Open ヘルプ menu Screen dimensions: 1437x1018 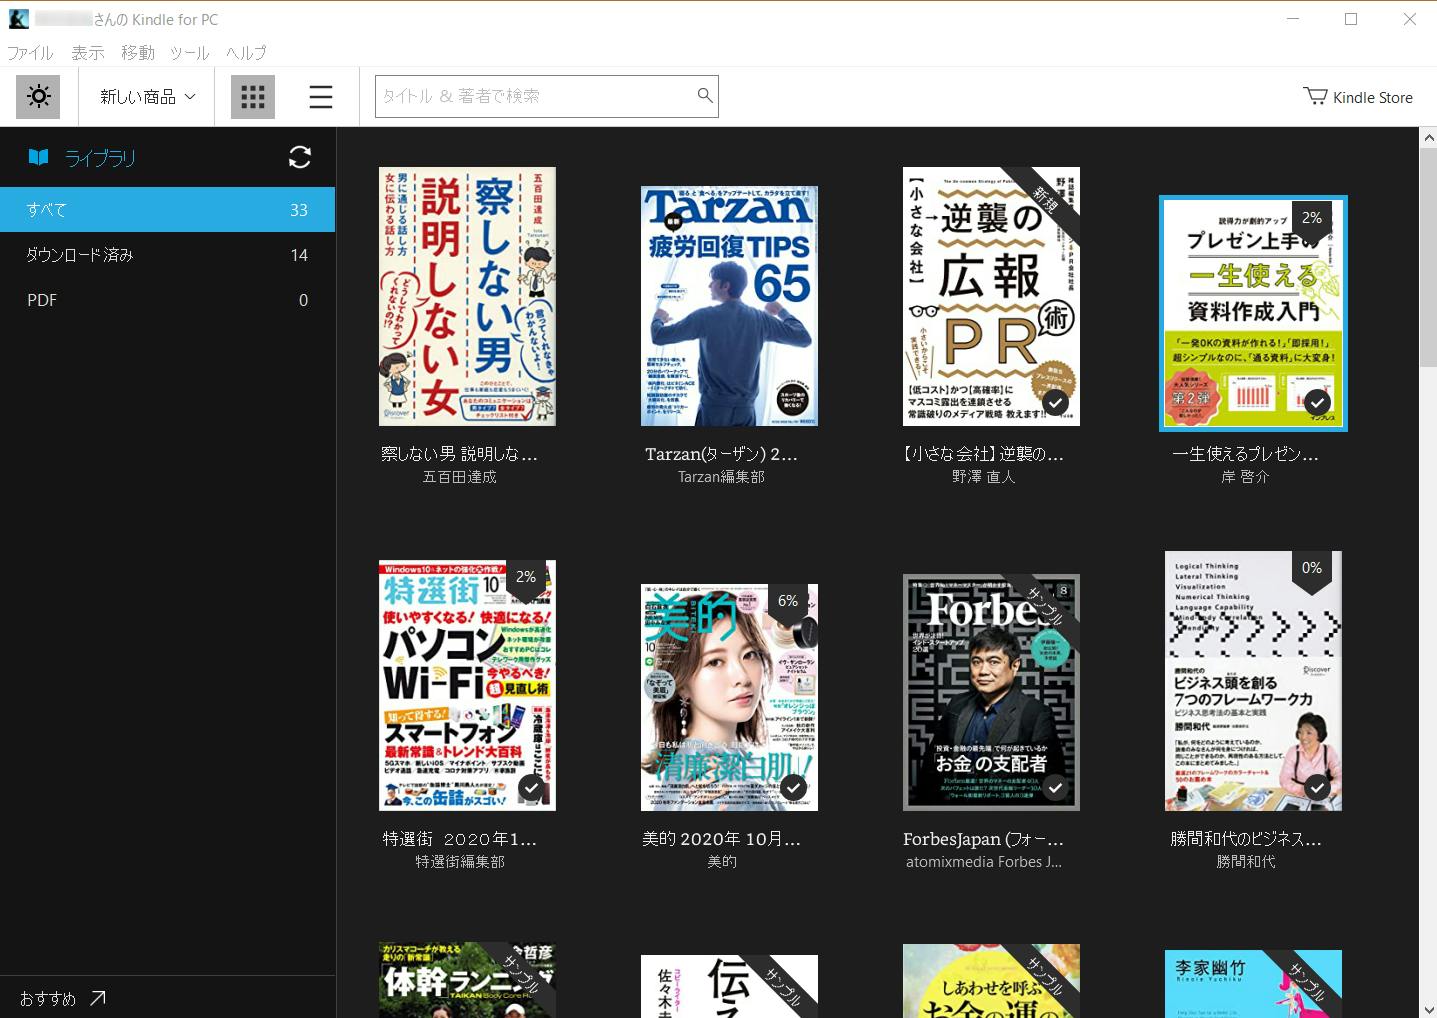pyautogui.click(x=246, y=53)
